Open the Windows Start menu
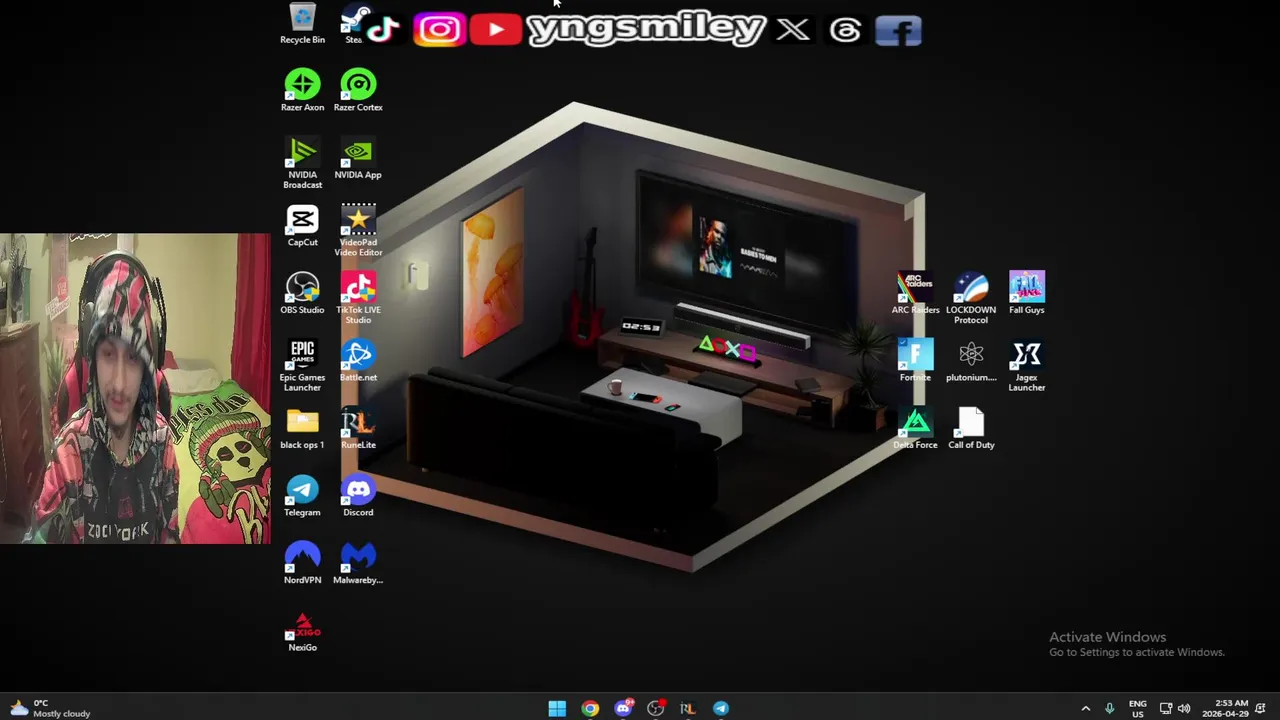The width and height of the screenshot is (1280, 720). tap(557, 708)
